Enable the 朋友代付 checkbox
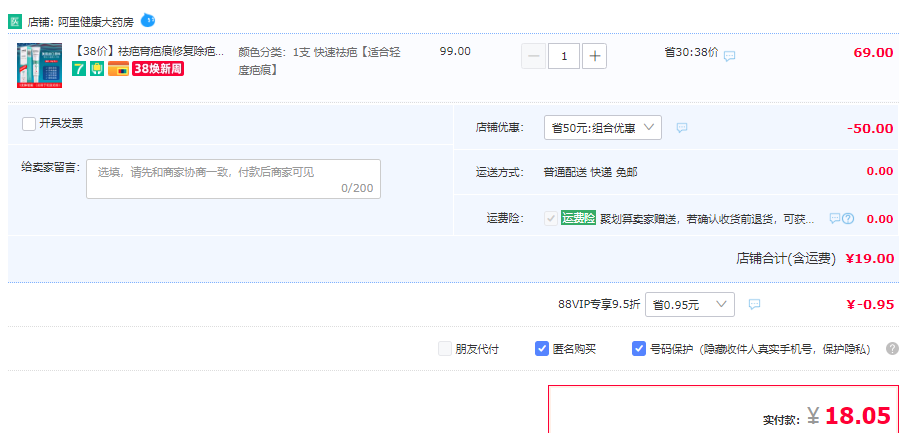The width and height of the screenshot is (905, 433). pyautogui.click(x=444, y=349)
